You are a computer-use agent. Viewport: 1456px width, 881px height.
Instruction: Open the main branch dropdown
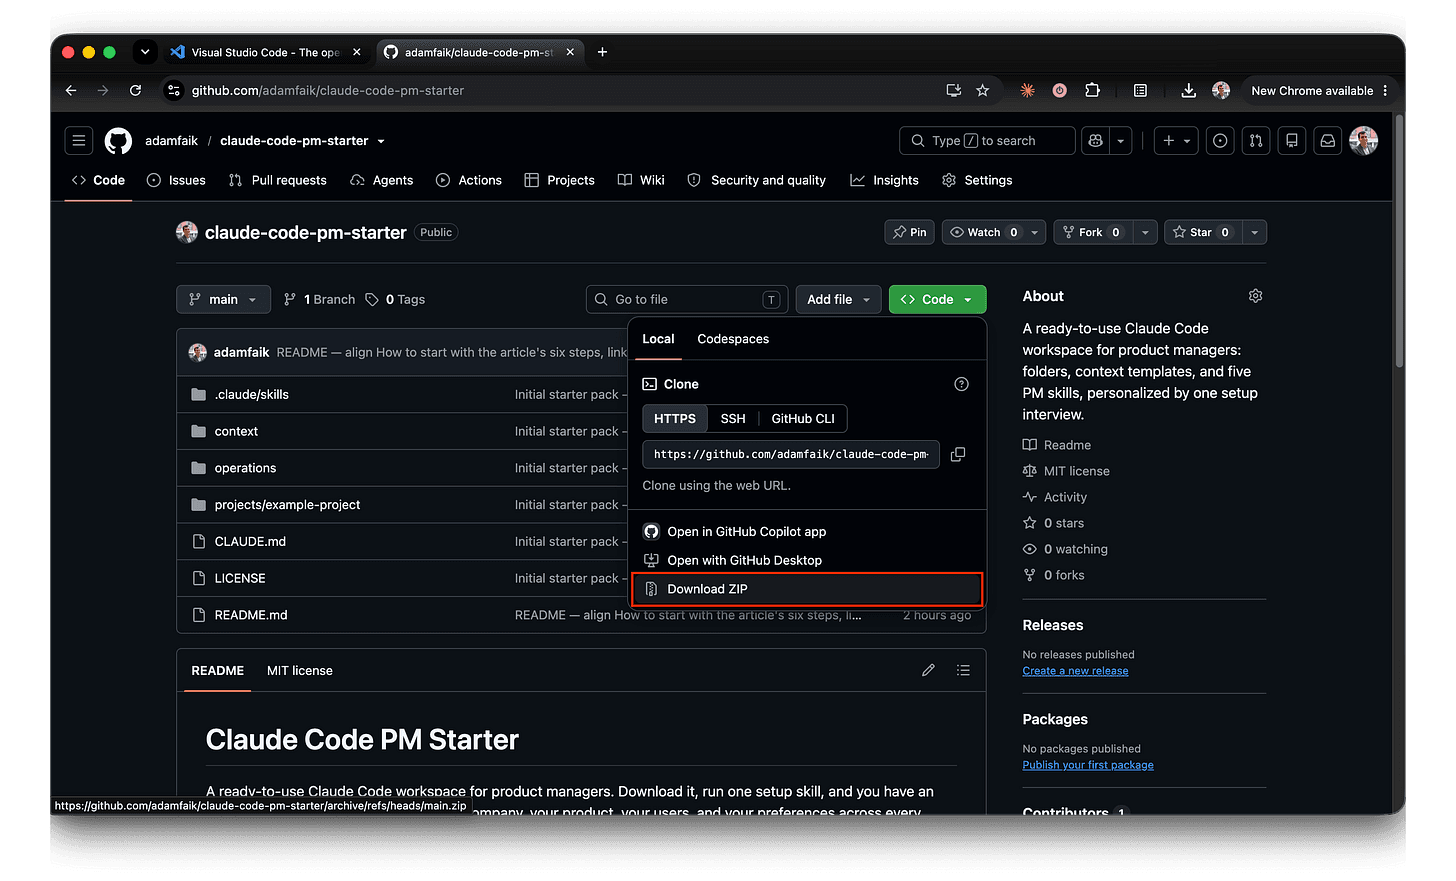coord(223,299)
